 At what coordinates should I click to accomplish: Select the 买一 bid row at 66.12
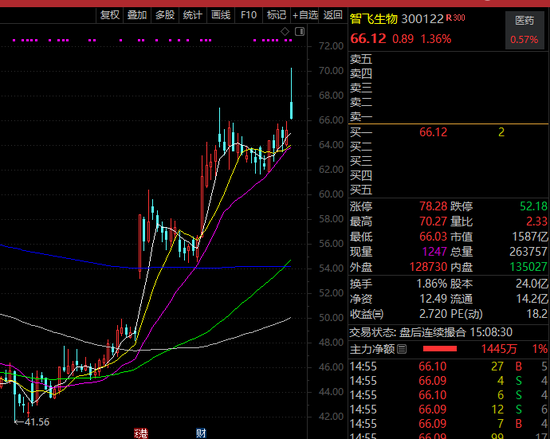[x=448, y=132]
